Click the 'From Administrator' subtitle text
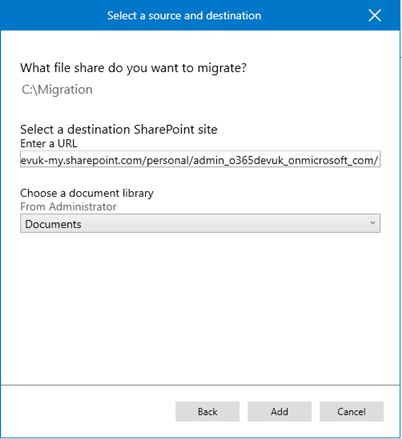The image size is (402, 439). coord(68,207)
